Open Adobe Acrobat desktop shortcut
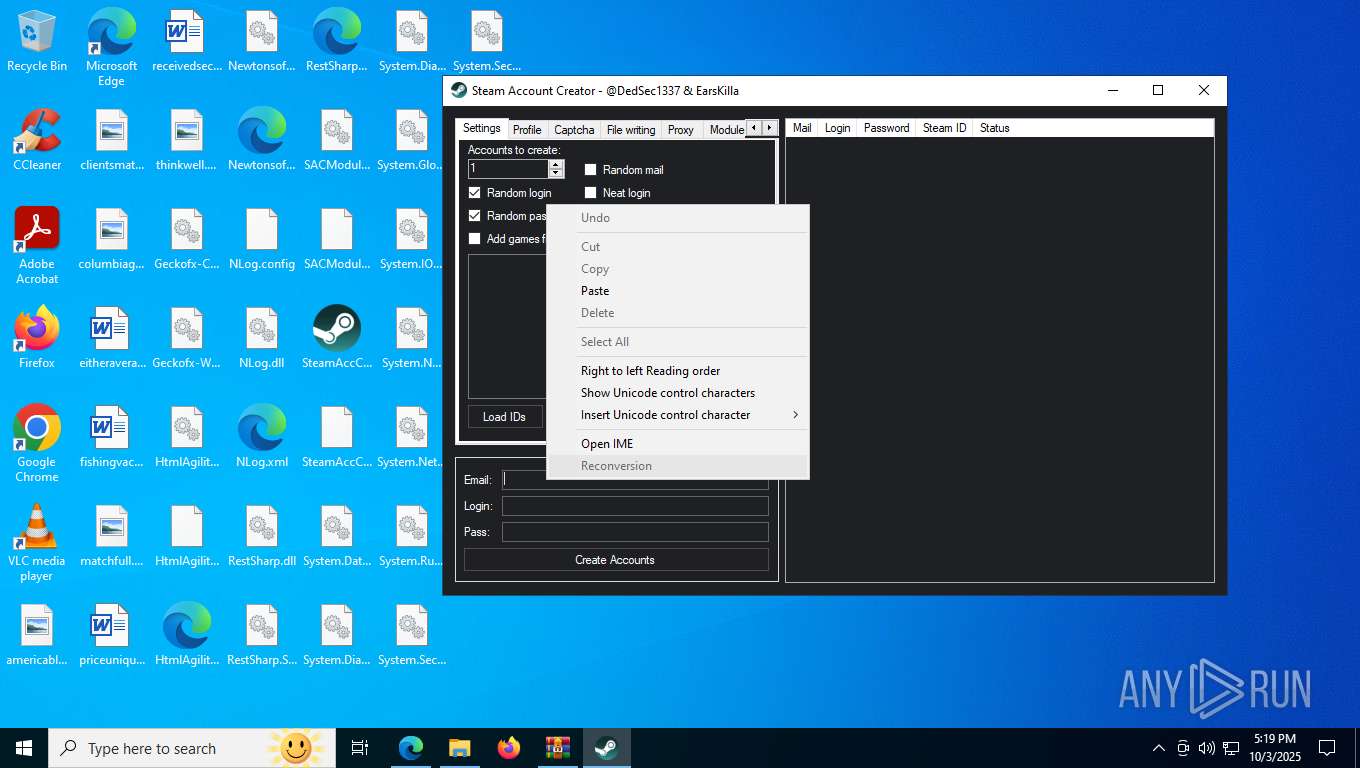The width and height of the screenshot is (1360, 768). coord(37,245)
